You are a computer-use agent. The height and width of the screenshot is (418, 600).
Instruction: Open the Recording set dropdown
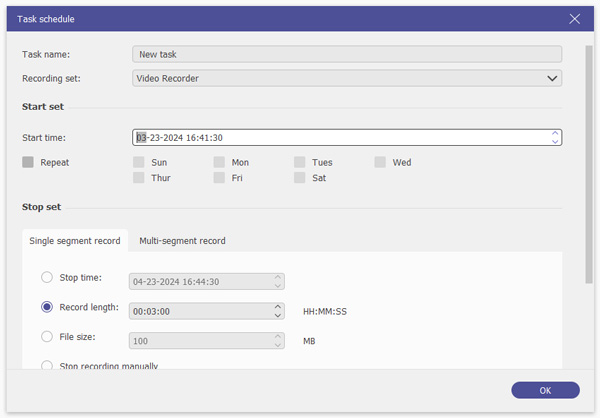click(x=551, y=78)
